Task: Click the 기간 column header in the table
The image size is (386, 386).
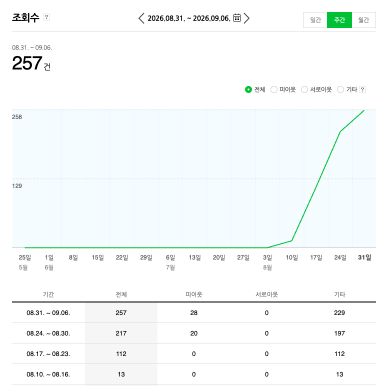Action: (x=48, y=294)
